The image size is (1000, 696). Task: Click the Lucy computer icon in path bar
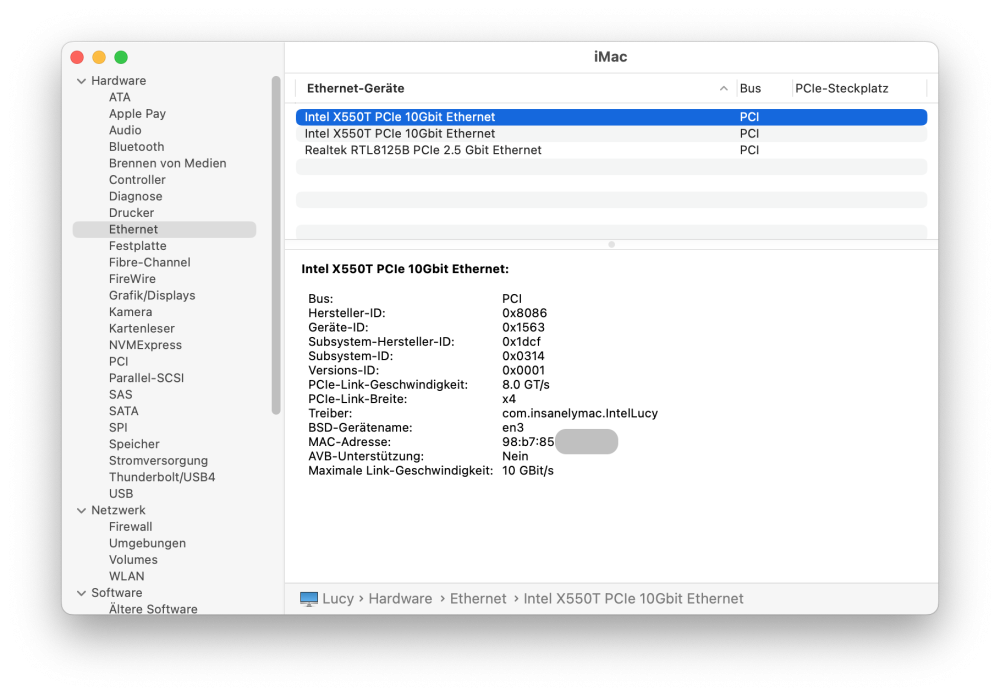tap(309, 598)
